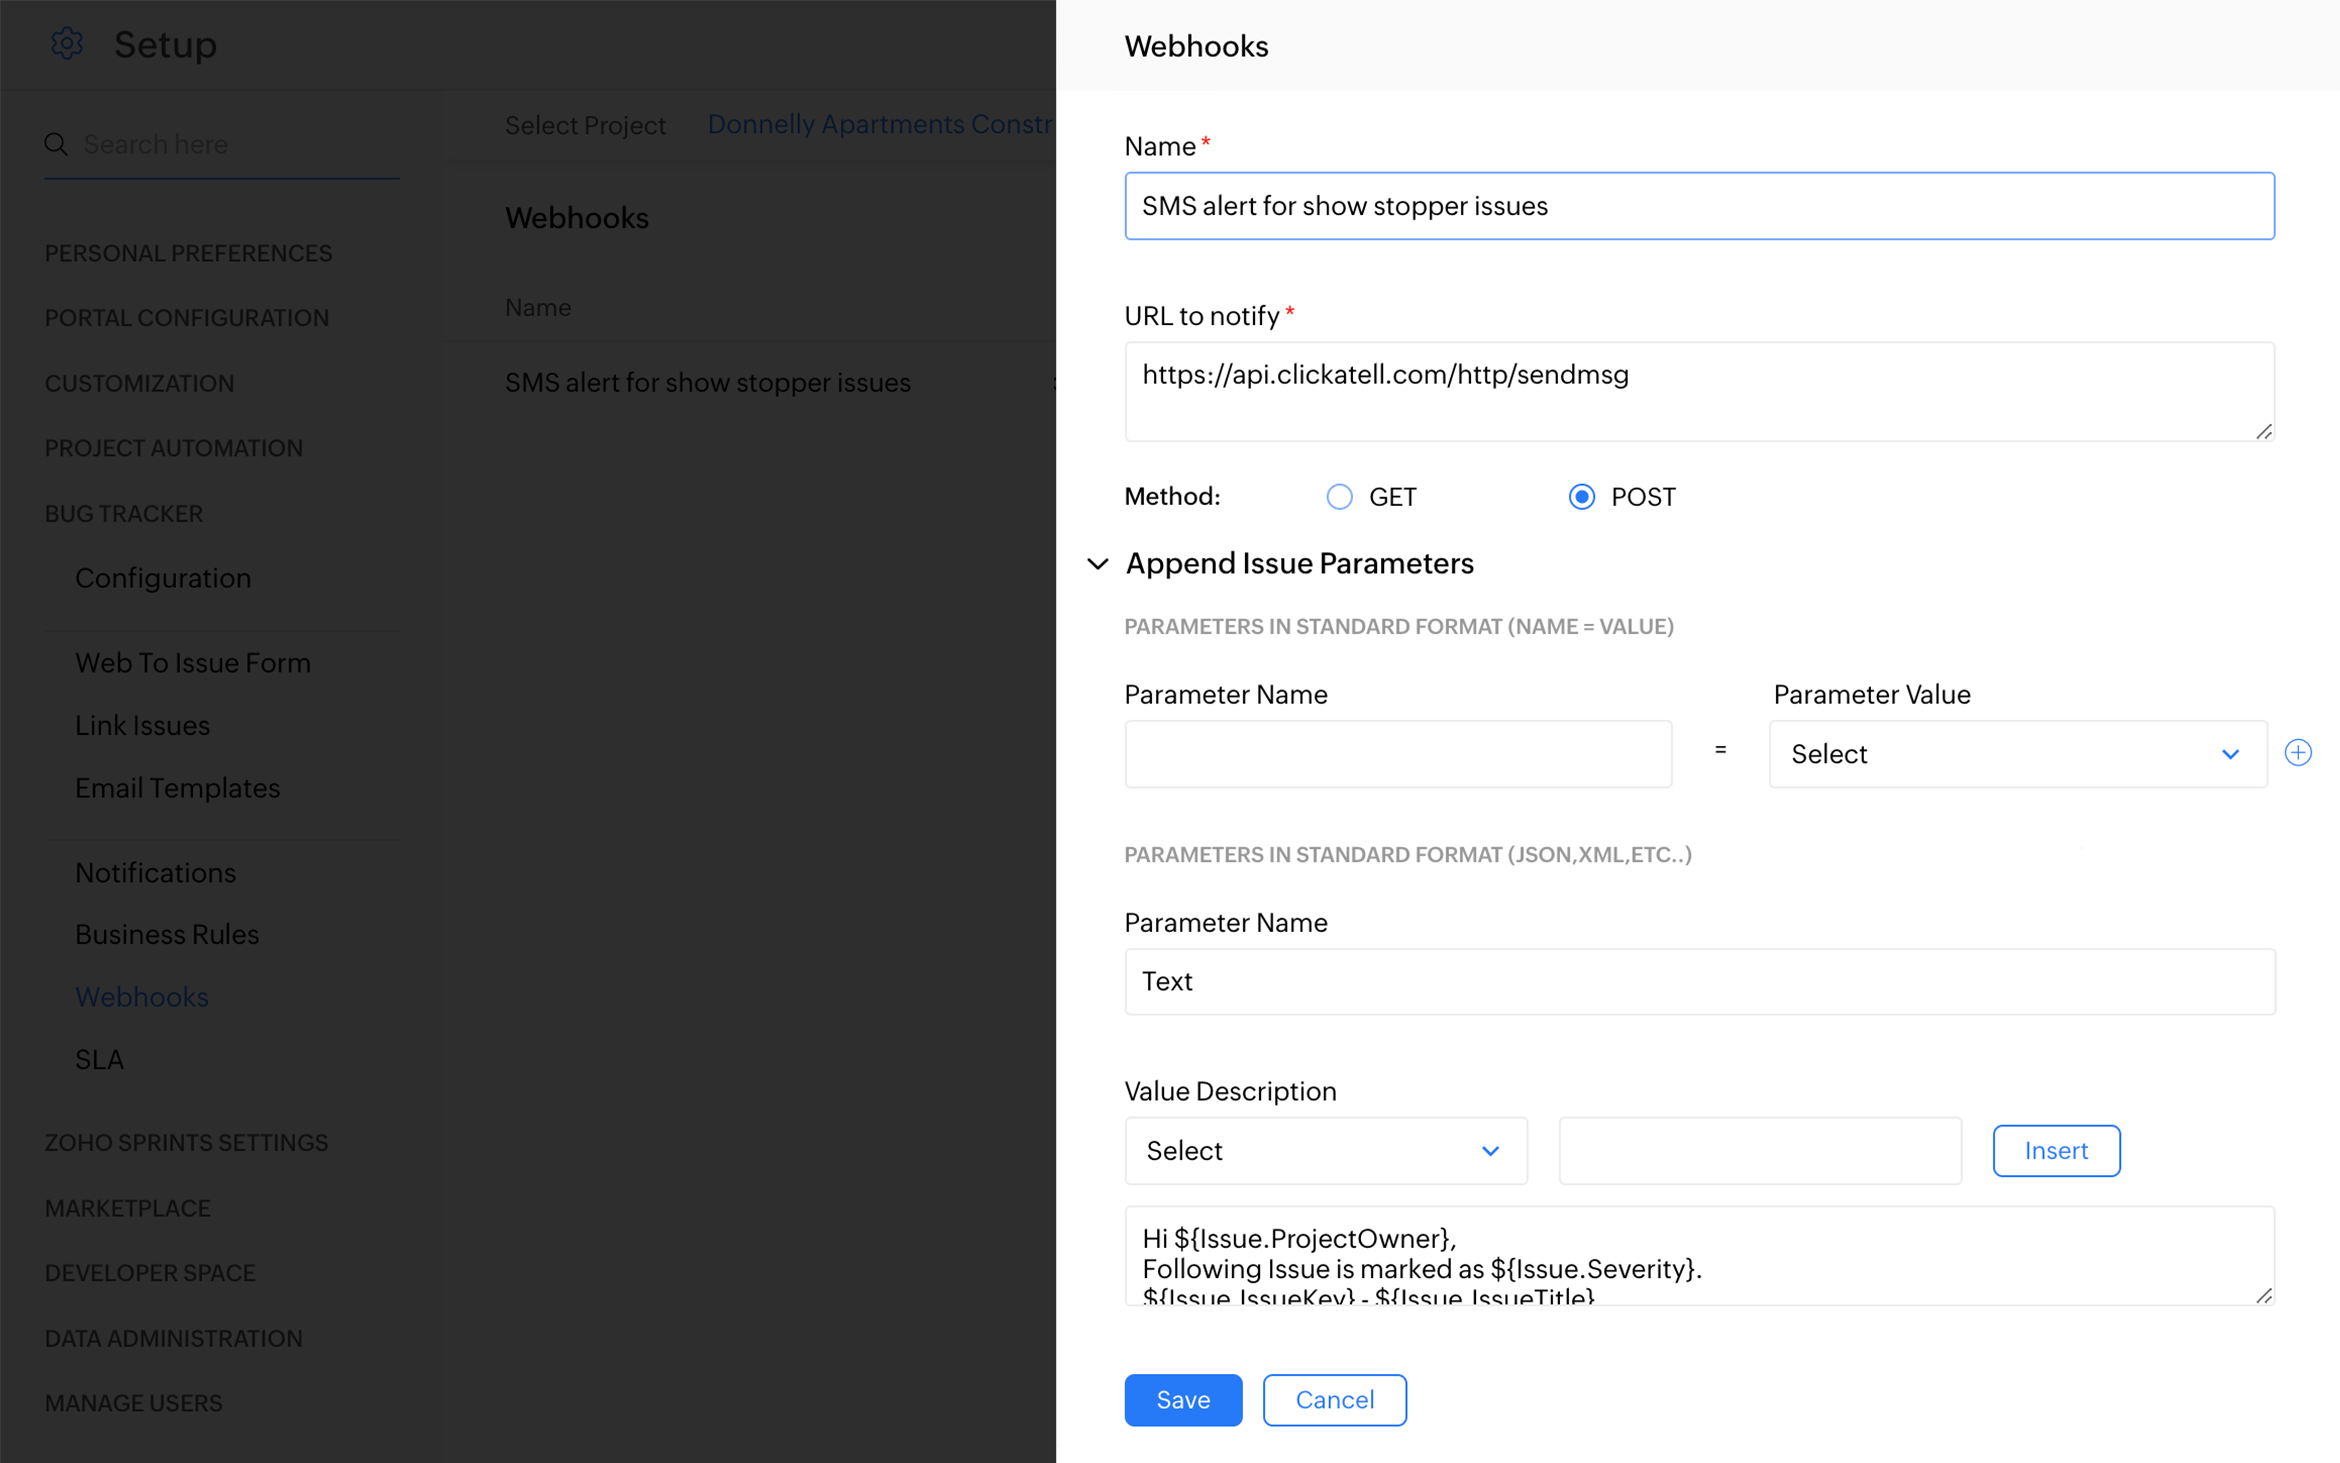Add another parameter with plus icon
Screen dimensions: 2340x1463
point(2298,753)
